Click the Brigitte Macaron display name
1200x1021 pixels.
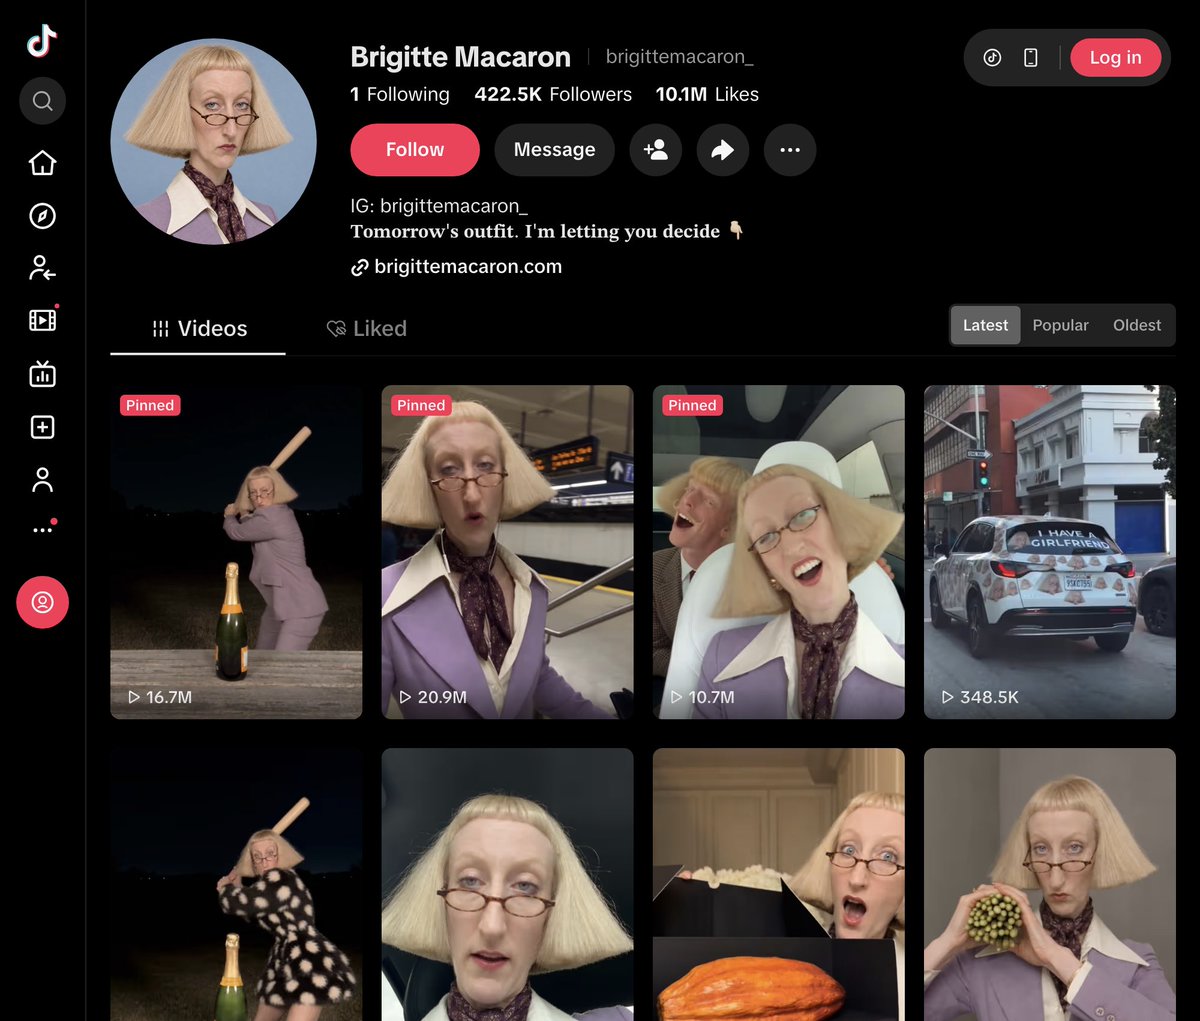point(460,57)
